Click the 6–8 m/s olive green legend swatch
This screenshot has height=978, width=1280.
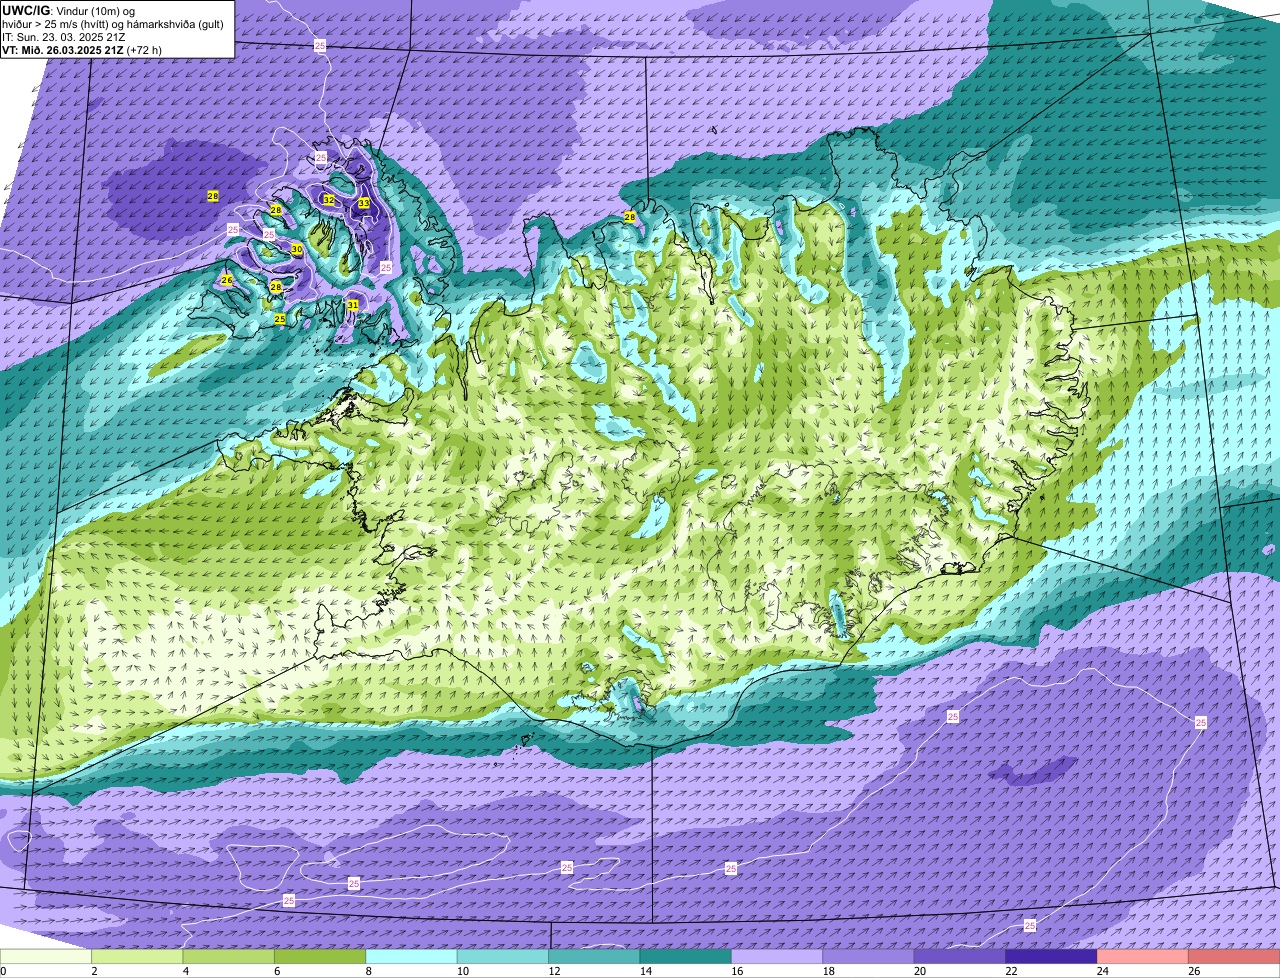(x=320, y=957)
